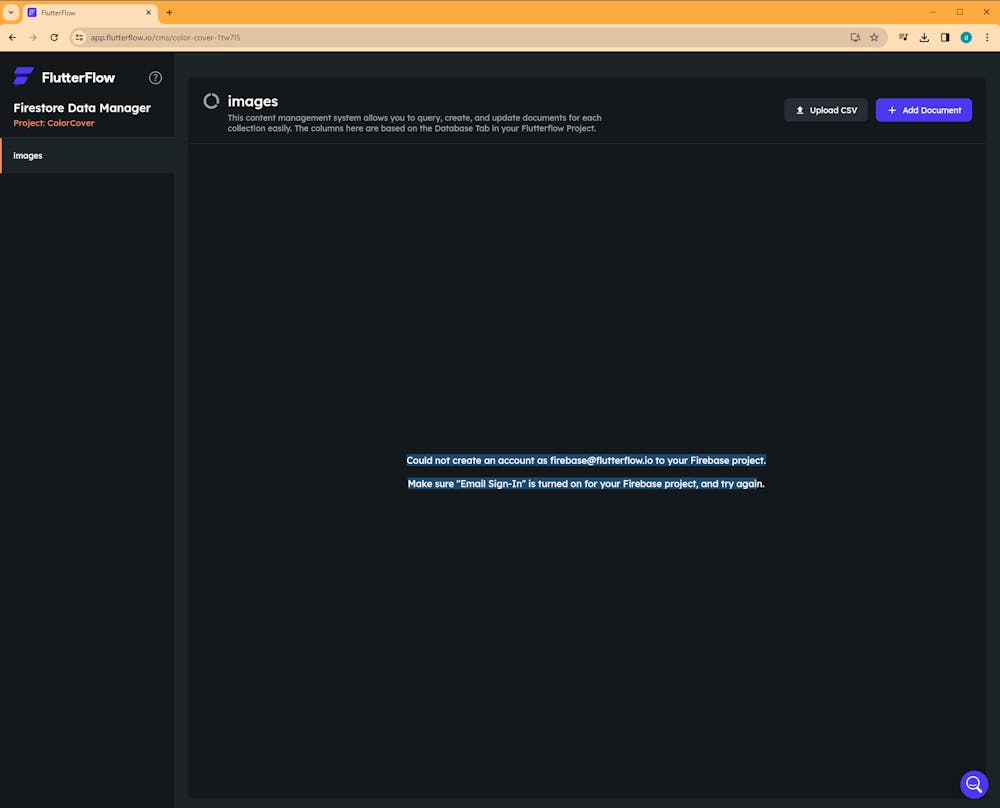Click the images collection heading
The height and width of the screenshot is (808, 1000).
[253, 101]
